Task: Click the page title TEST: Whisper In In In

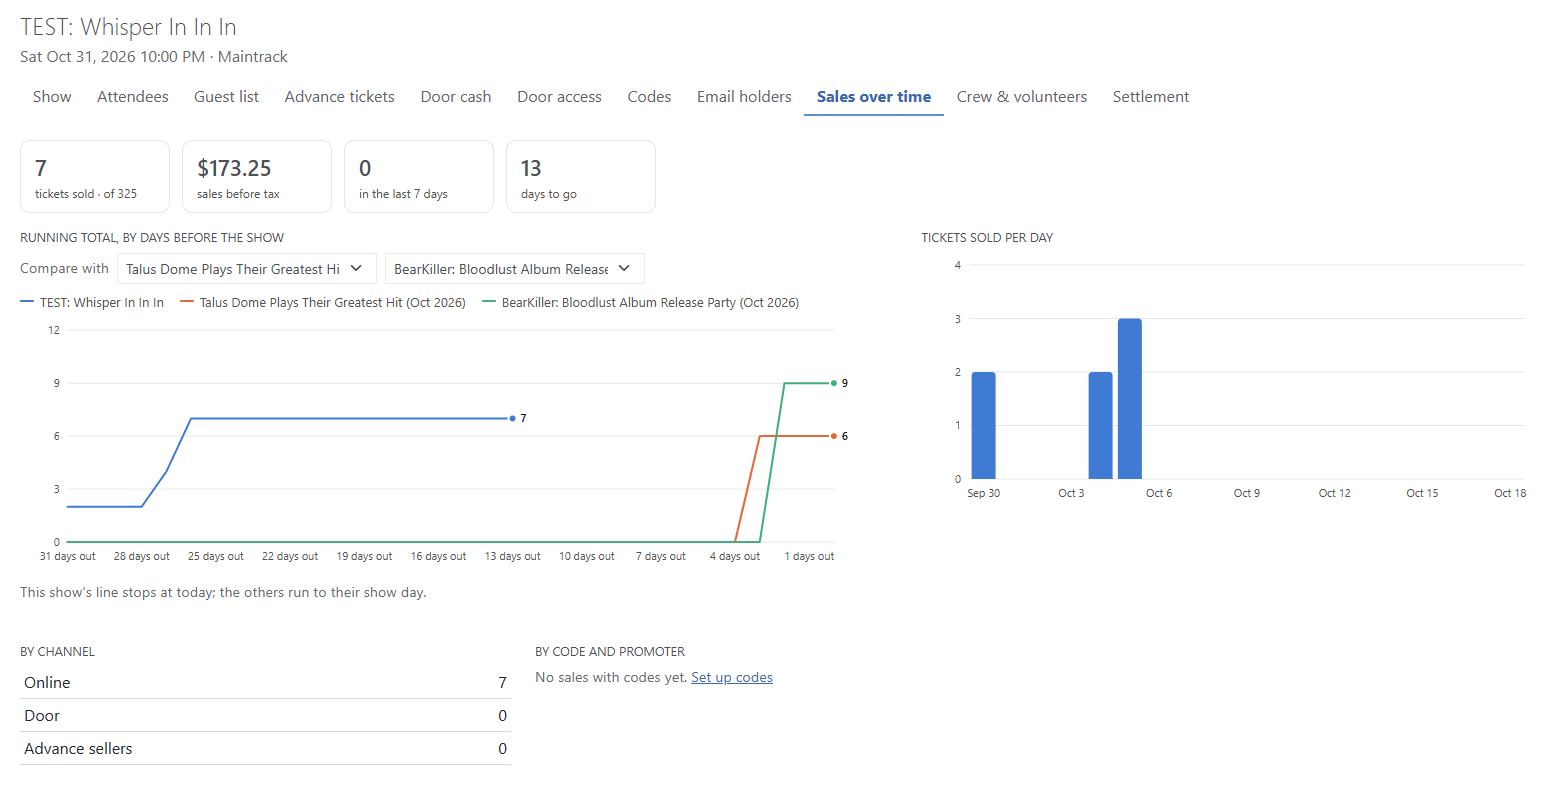Action: click(x=128, y=27)
